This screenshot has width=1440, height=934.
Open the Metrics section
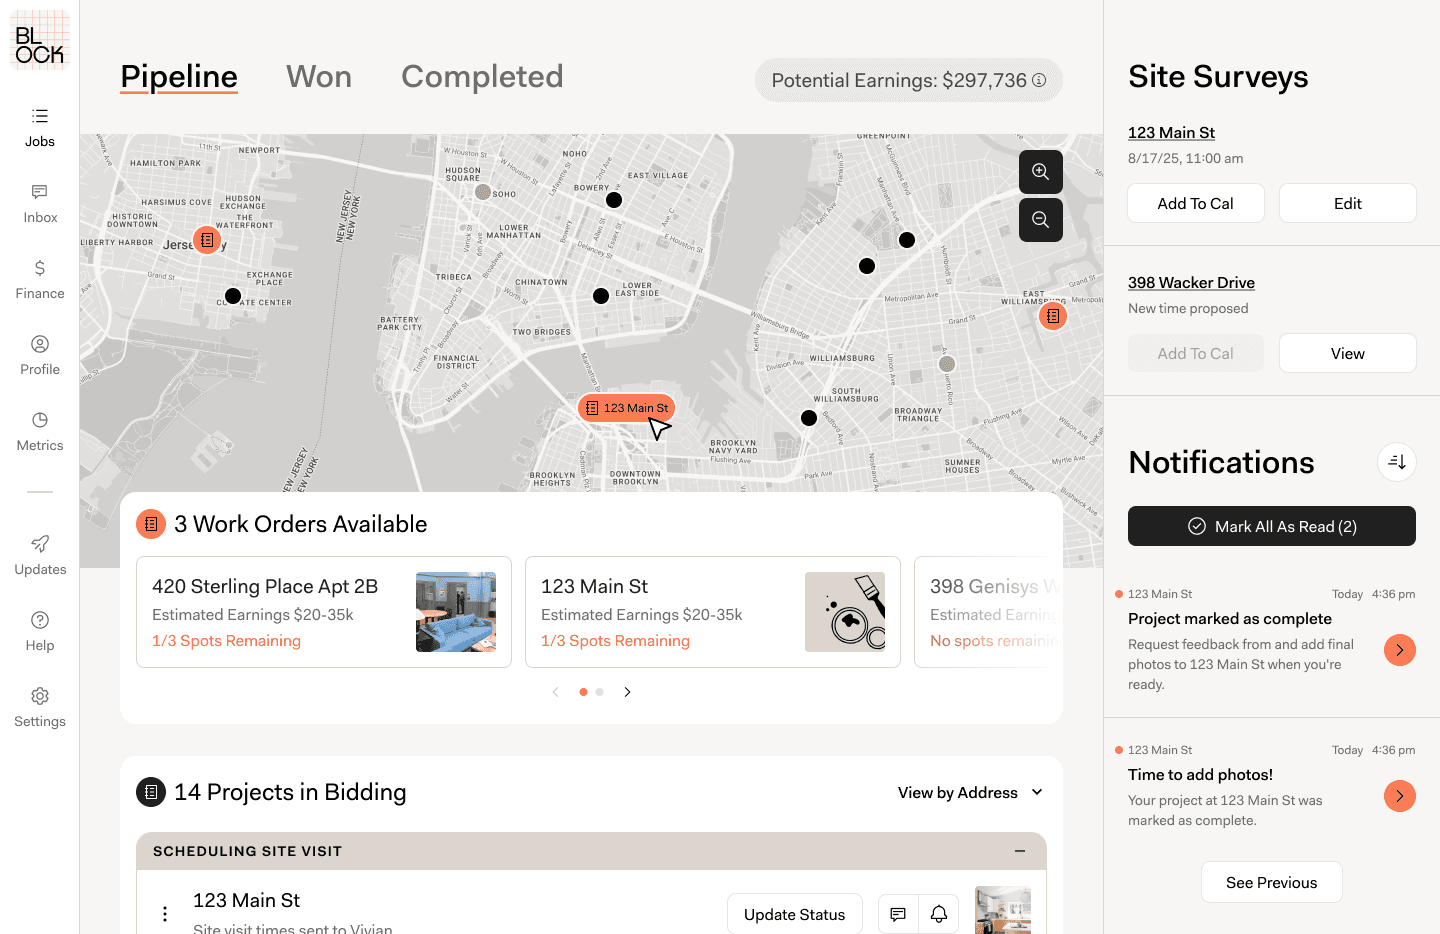tap(40, 432)
